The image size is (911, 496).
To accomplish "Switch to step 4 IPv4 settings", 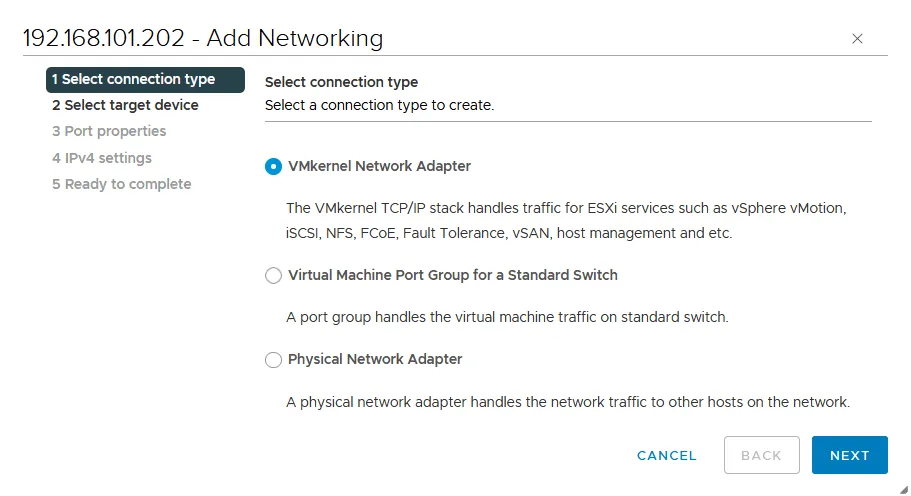I will (x=102, y=158).
